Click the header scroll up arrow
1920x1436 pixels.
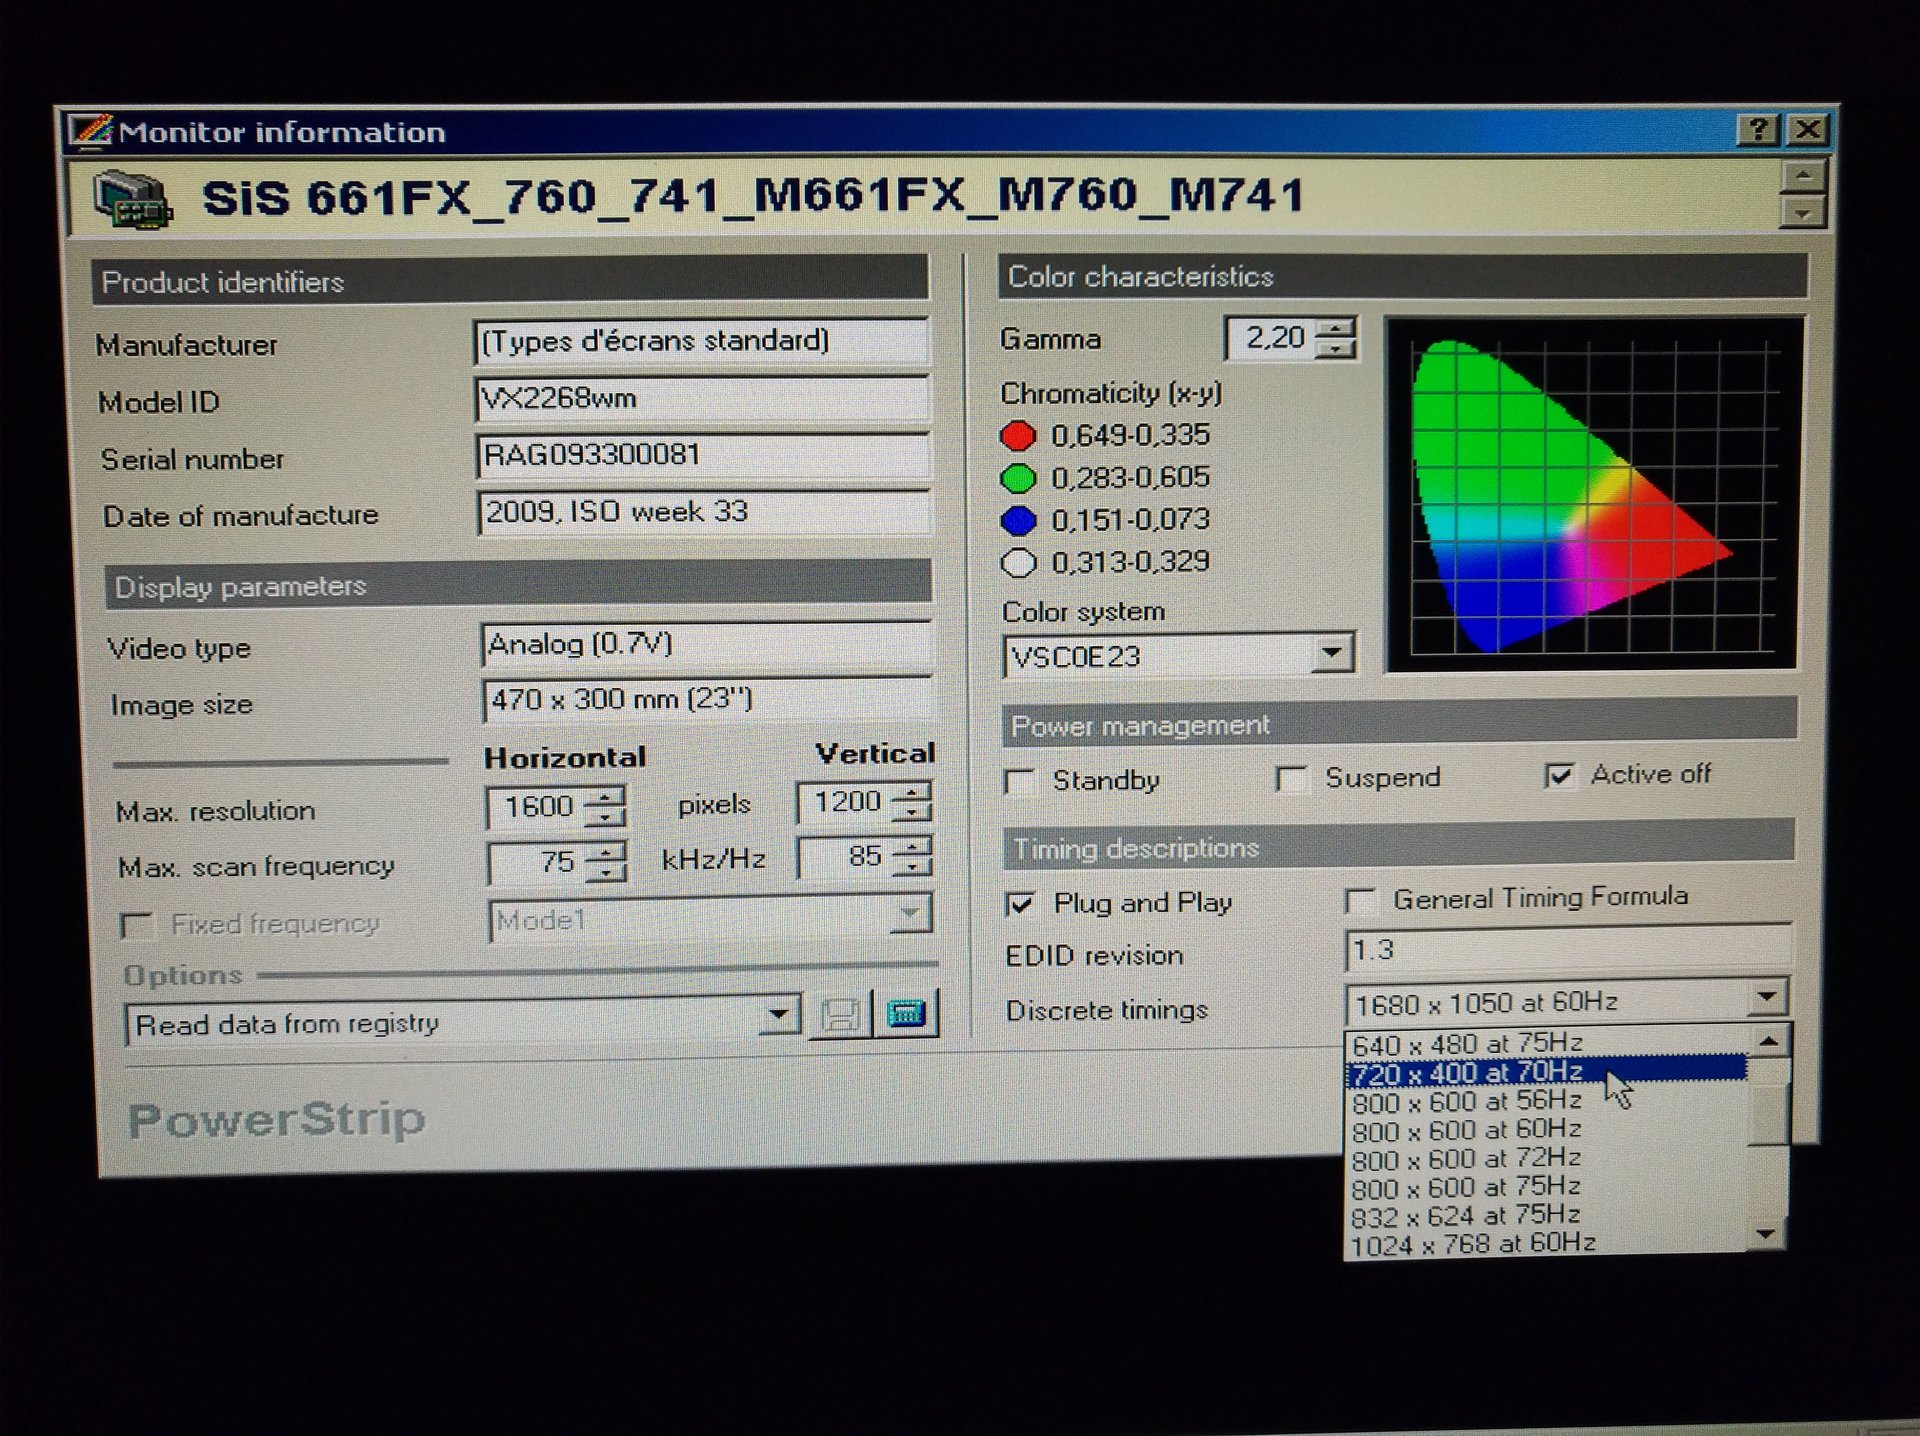click(x=1803, y=176)
